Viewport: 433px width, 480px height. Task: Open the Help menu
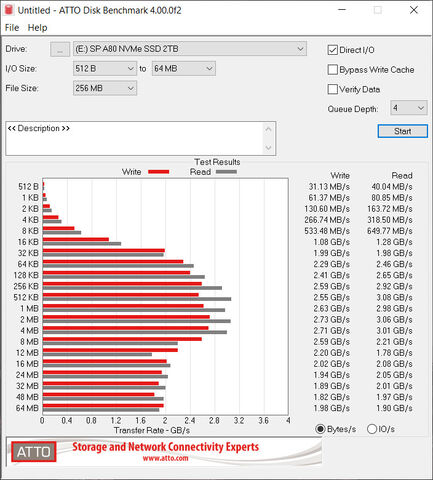[37, 28]
